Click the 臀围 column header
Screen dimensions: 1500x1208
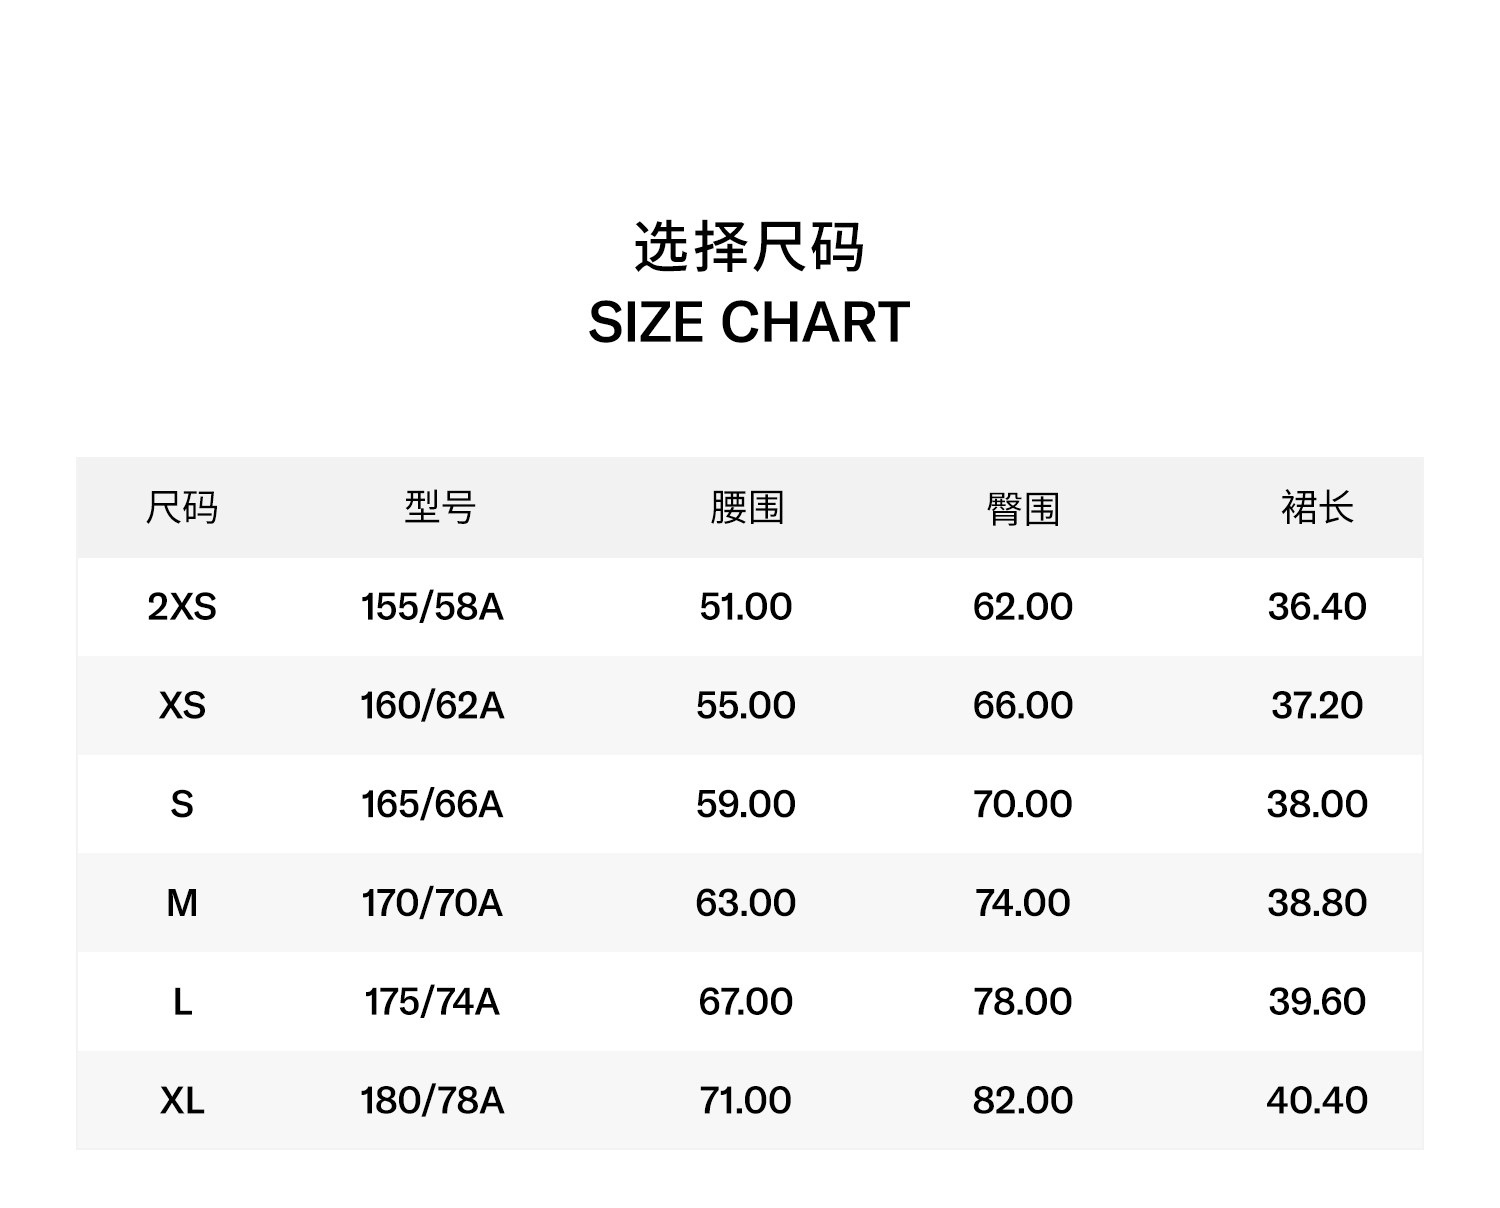[1022, 508]
